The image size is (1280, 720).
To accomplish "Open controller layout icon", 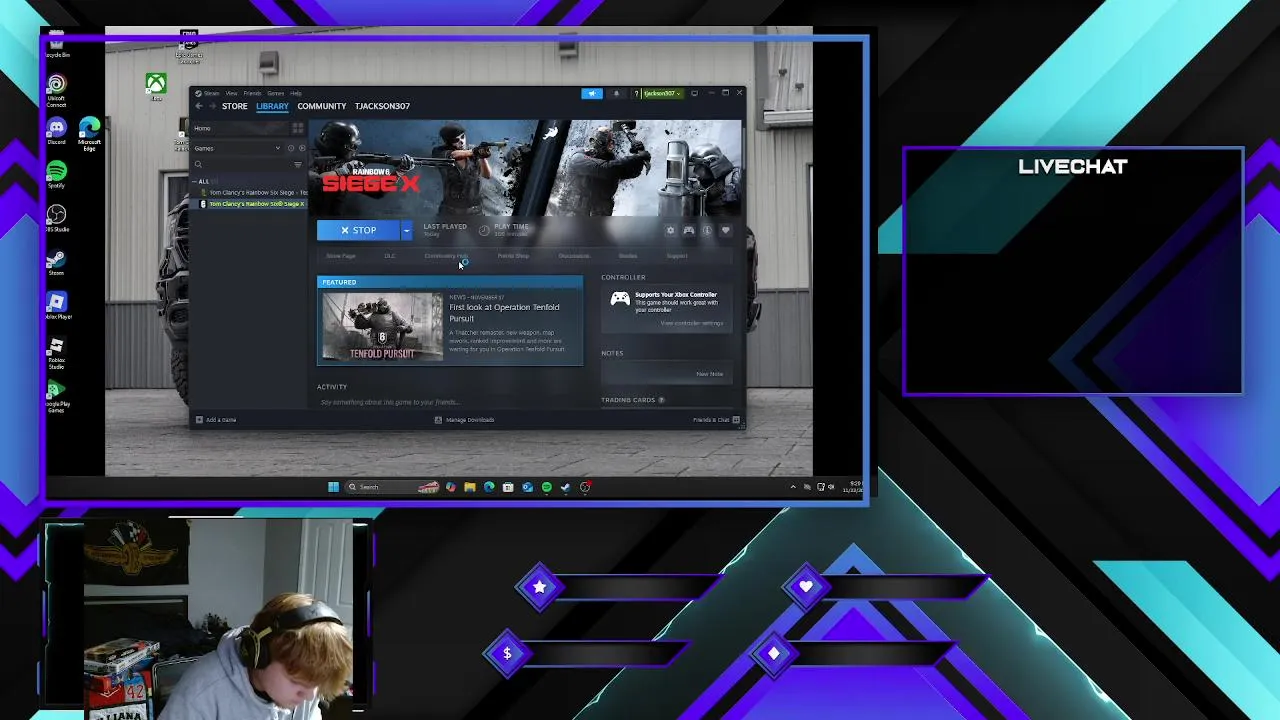I will [689, 231].
